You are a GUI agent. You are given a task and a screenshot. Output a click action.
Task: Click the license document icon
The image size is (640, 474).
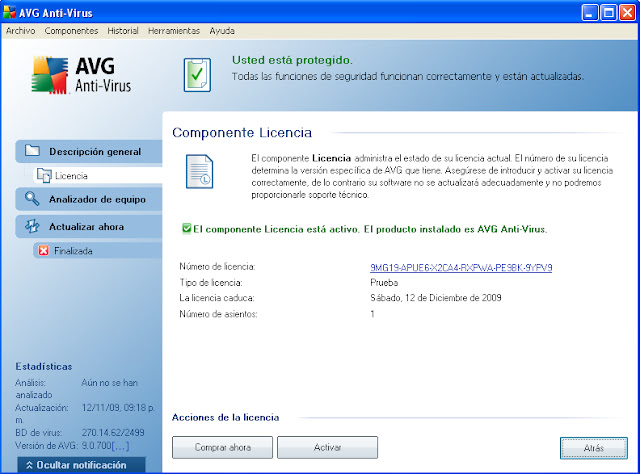pos(200,171)
